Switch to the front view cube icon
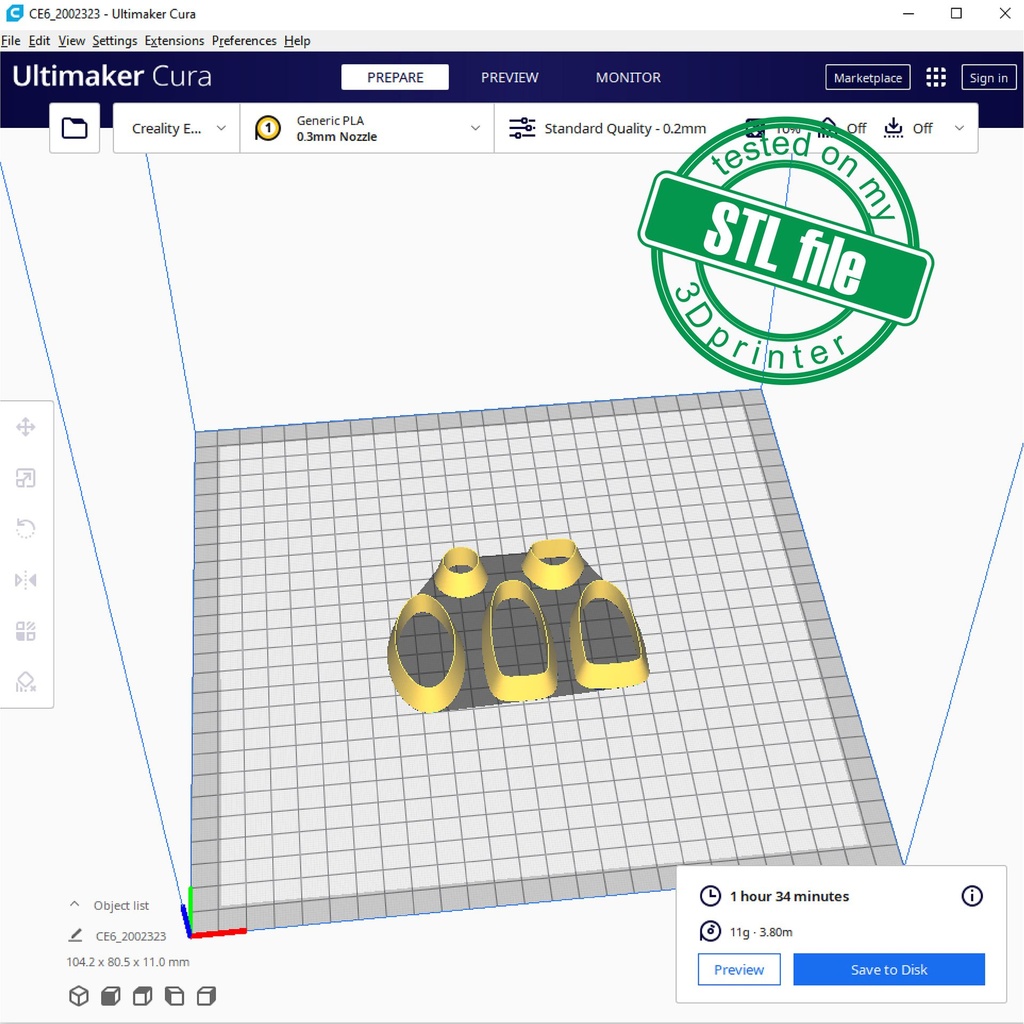The height and width of the screenshot is (1024, 1024). [x=110, y=996]
